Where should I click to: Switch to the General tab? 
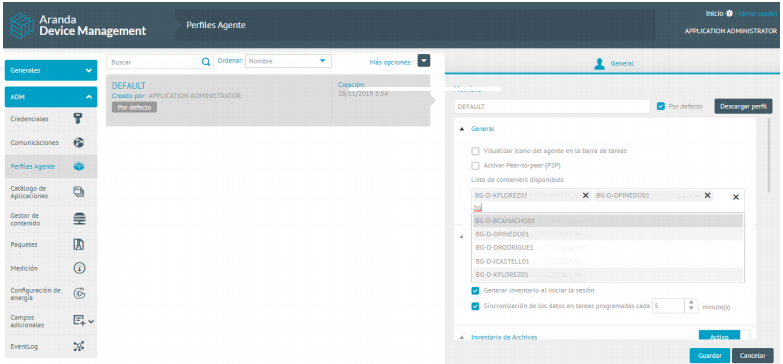(x=613, y=64)
